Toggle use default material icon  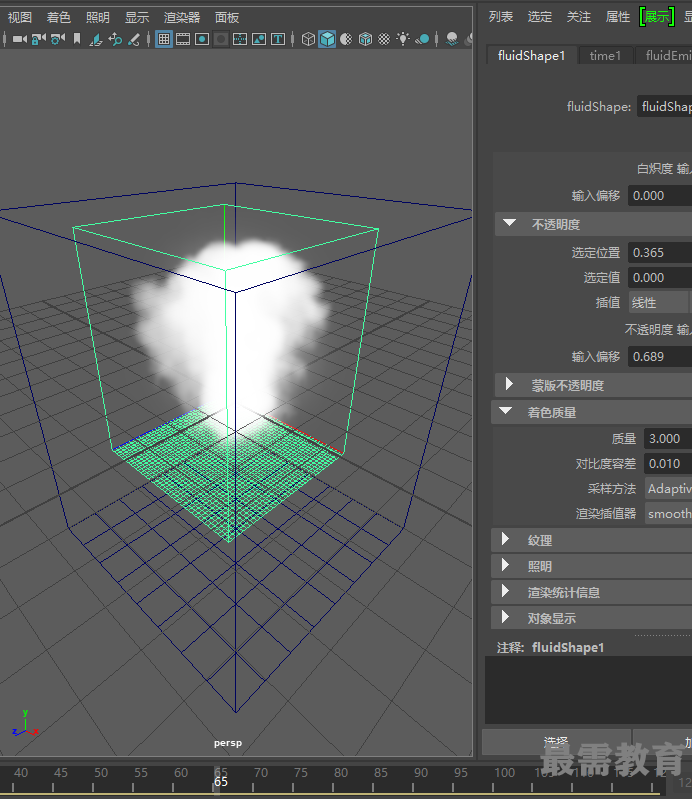(346, 39)
